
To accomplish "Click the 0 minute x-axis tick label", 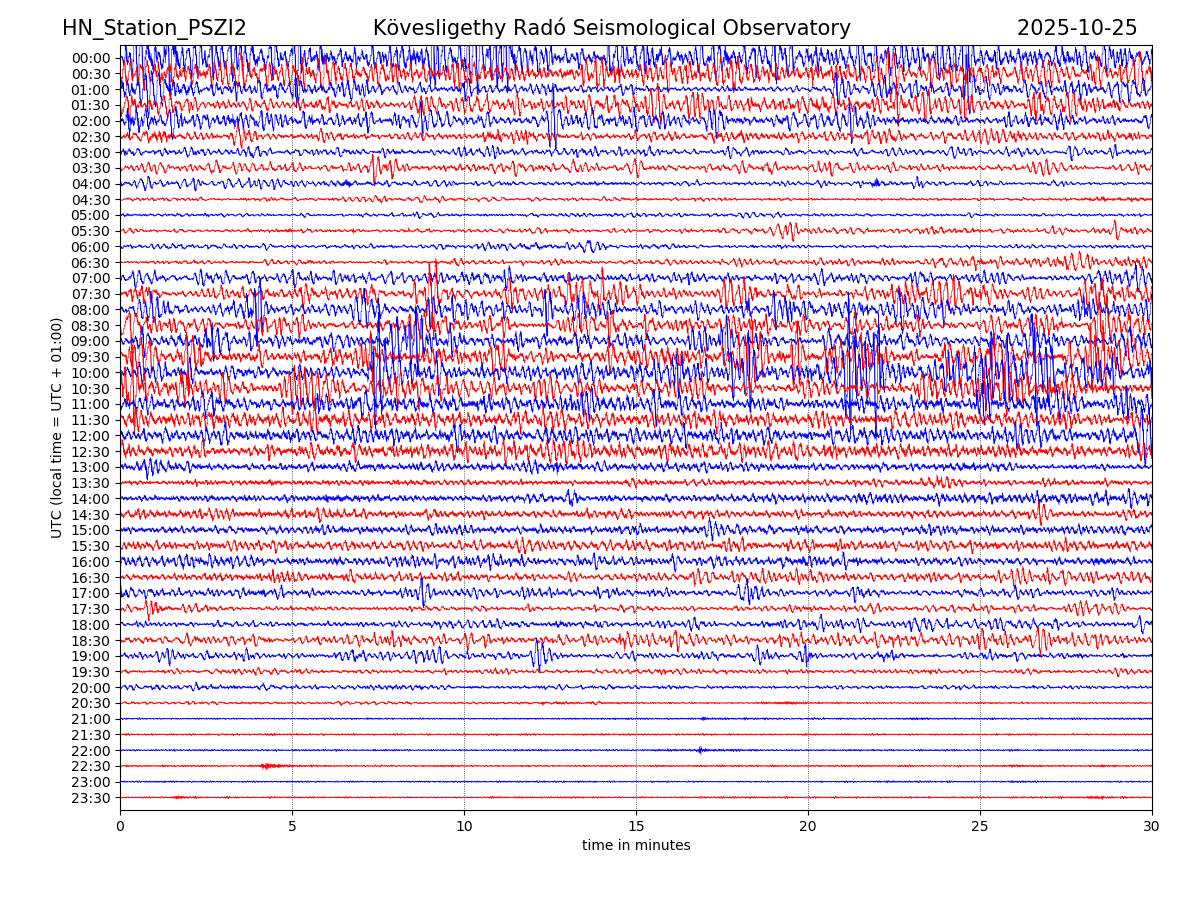I will click(x=120, y=827).
